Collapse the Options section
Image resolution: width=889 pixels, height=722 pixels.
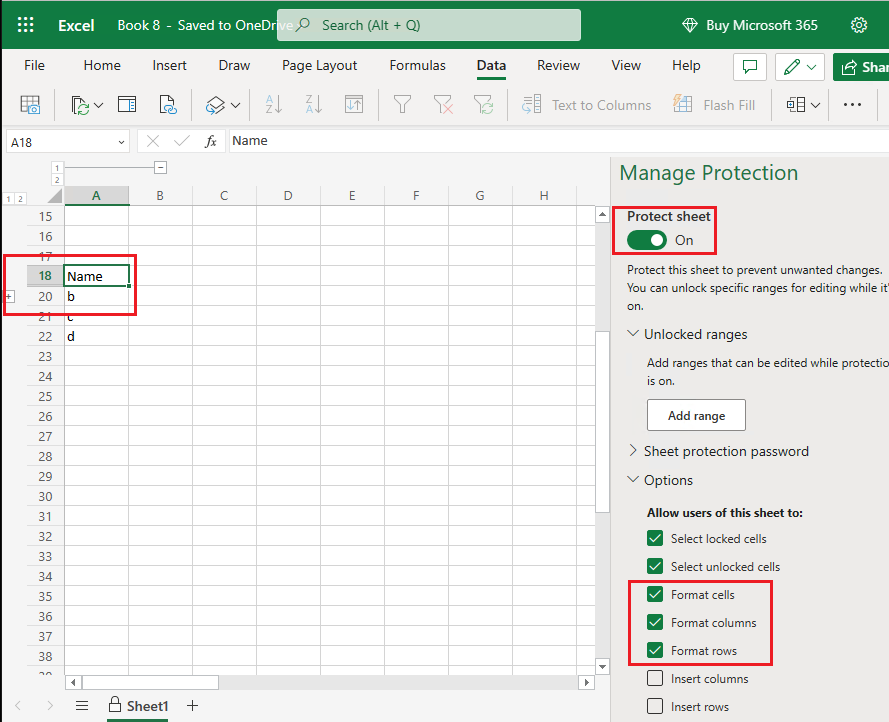[x=633, y=480]
